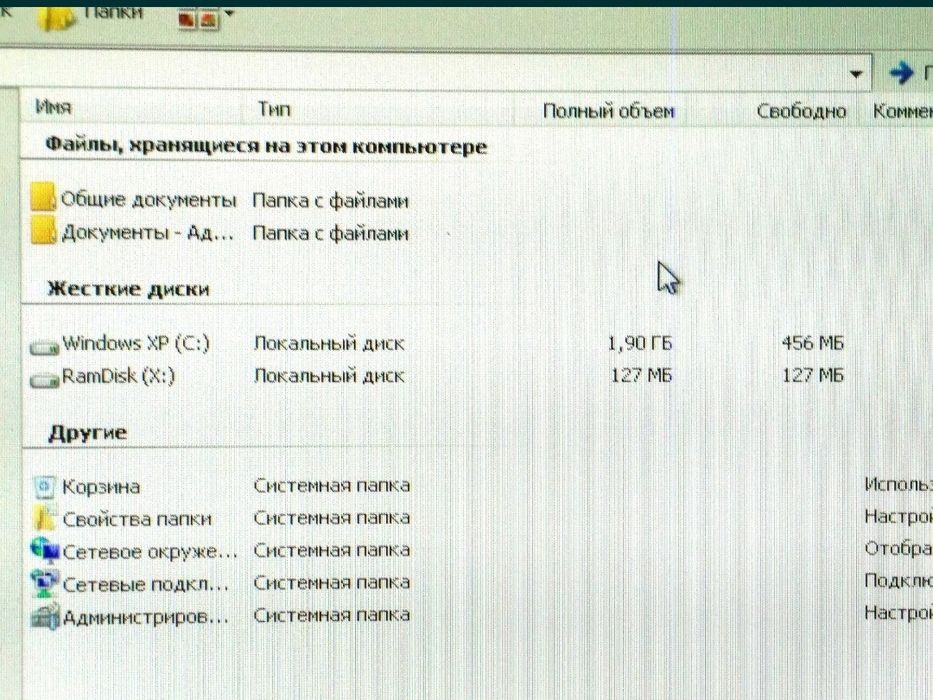Click the Сетевое окруже... label
Image resolution: width=933 pixels, height=700 pixels.
pos(149,552)
